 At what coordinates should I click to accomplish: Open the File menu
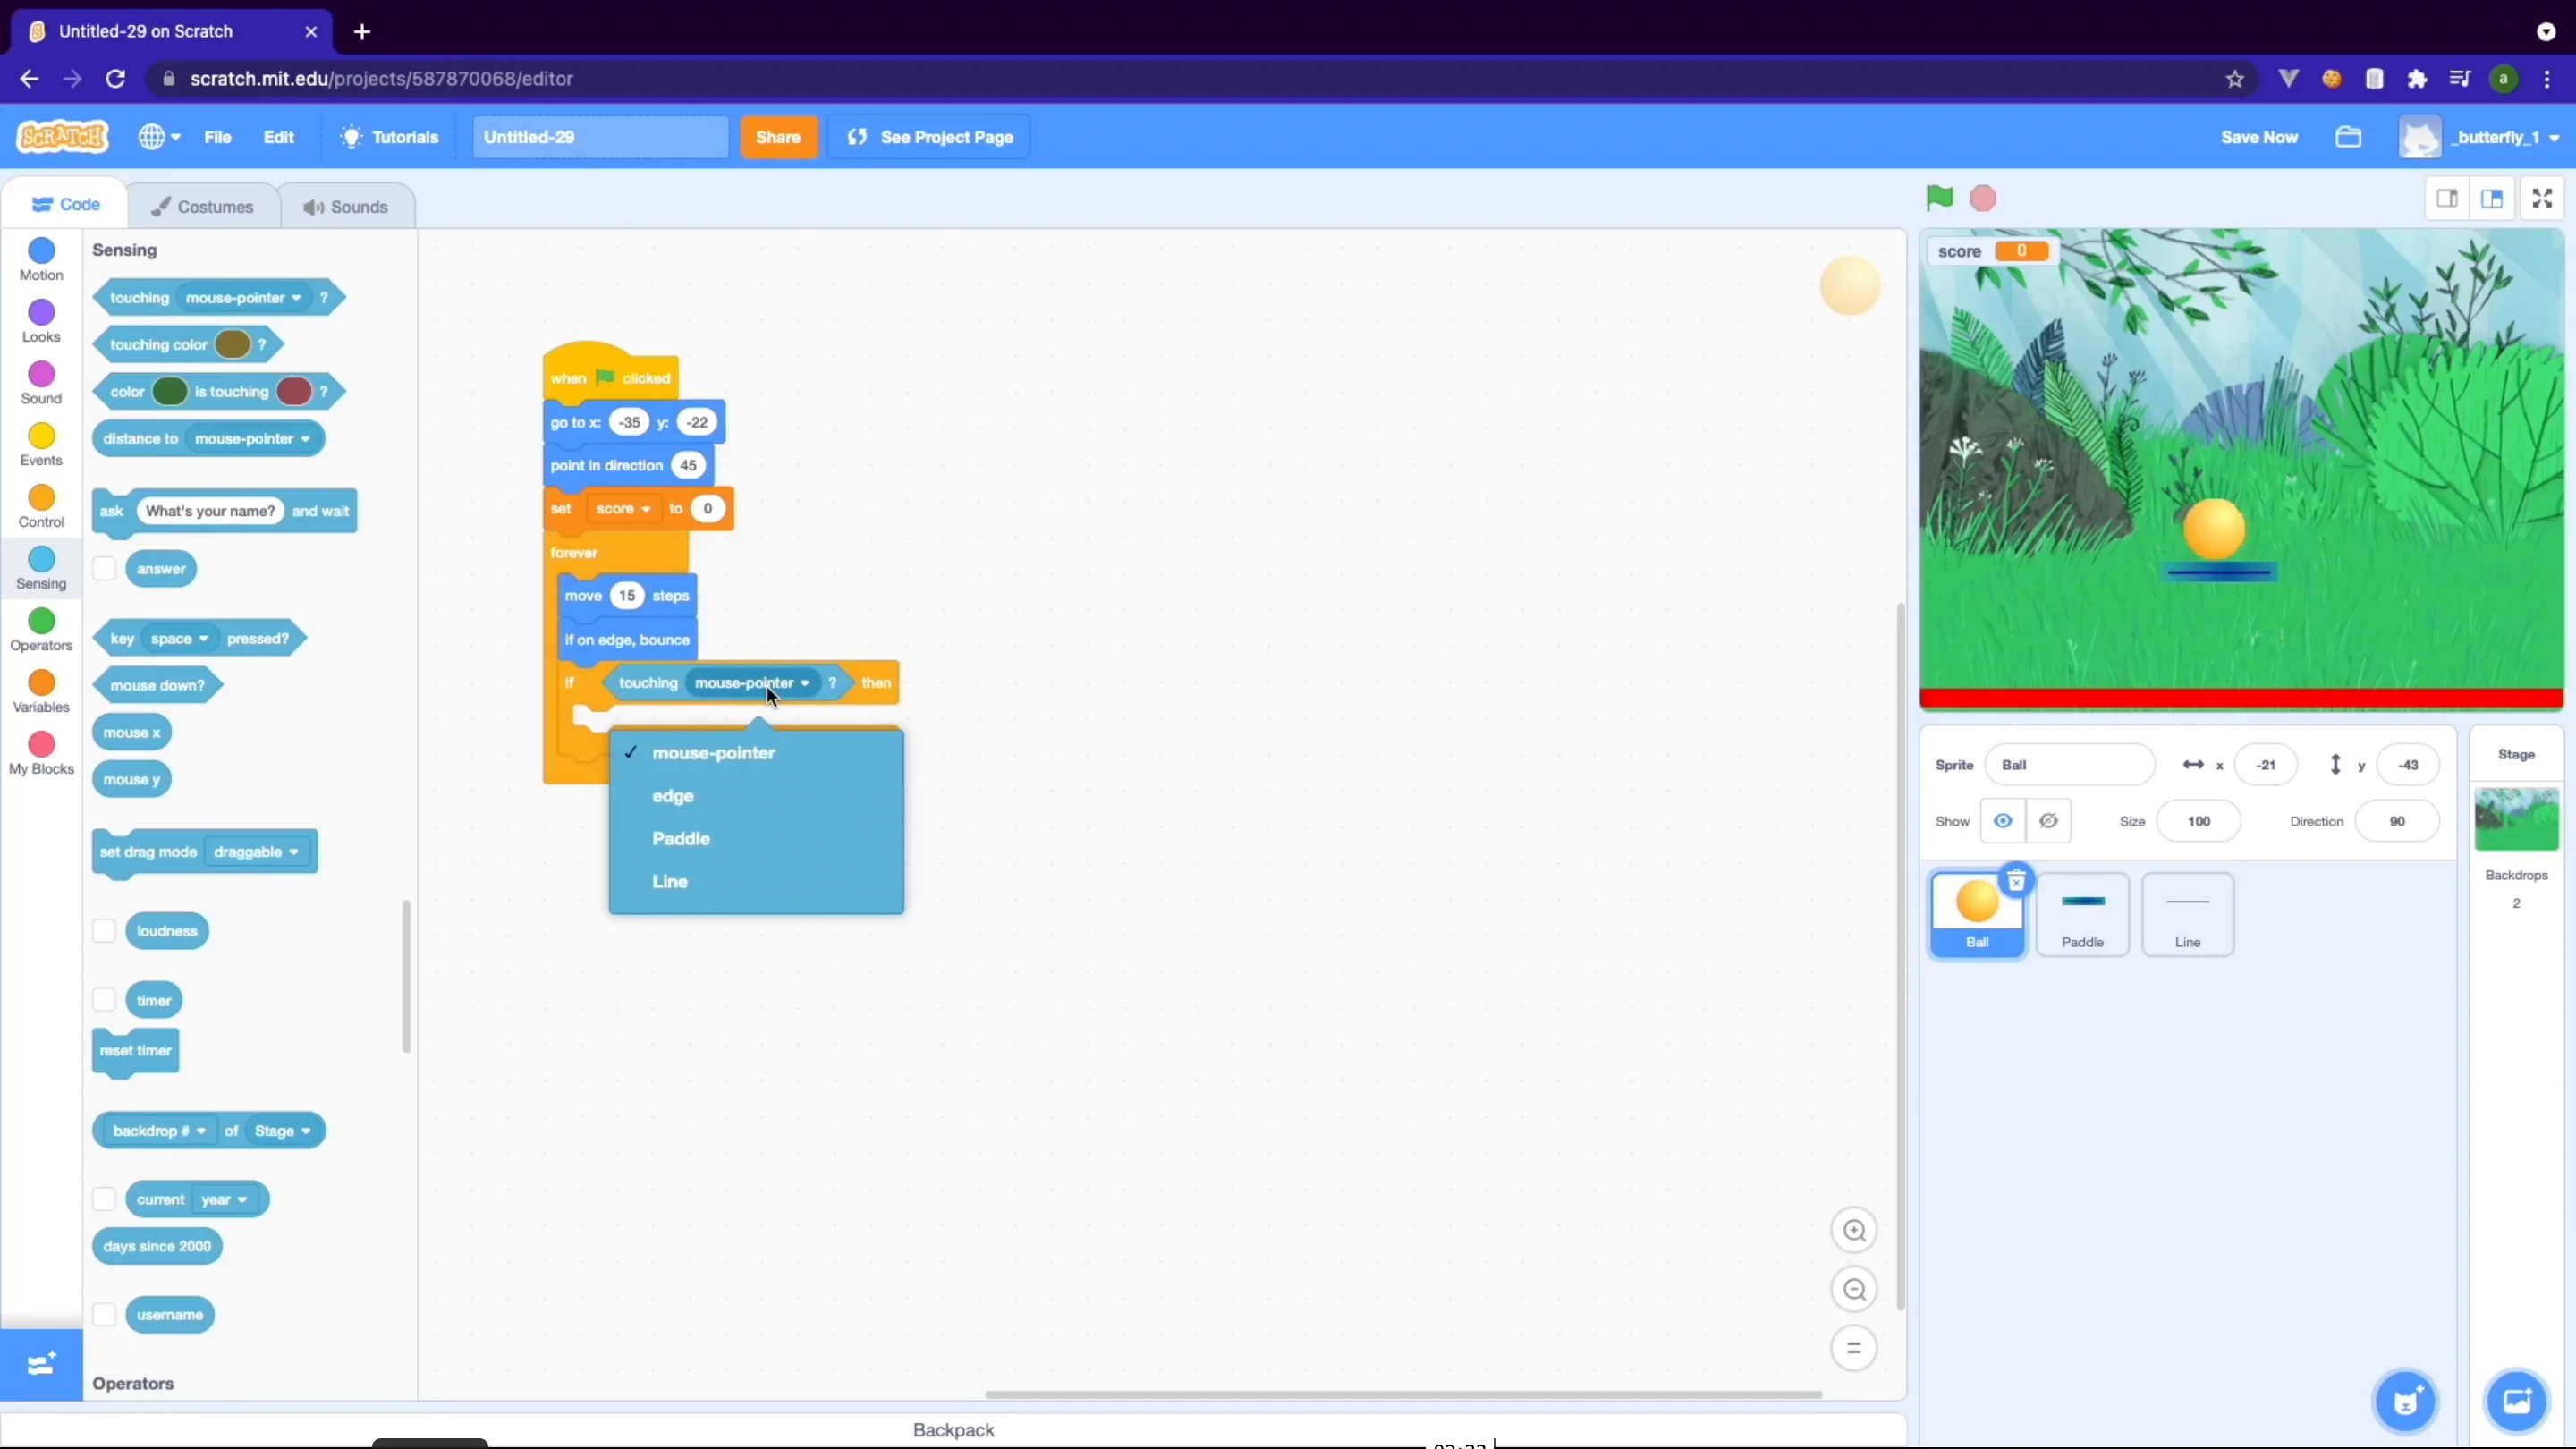[217, 137]
